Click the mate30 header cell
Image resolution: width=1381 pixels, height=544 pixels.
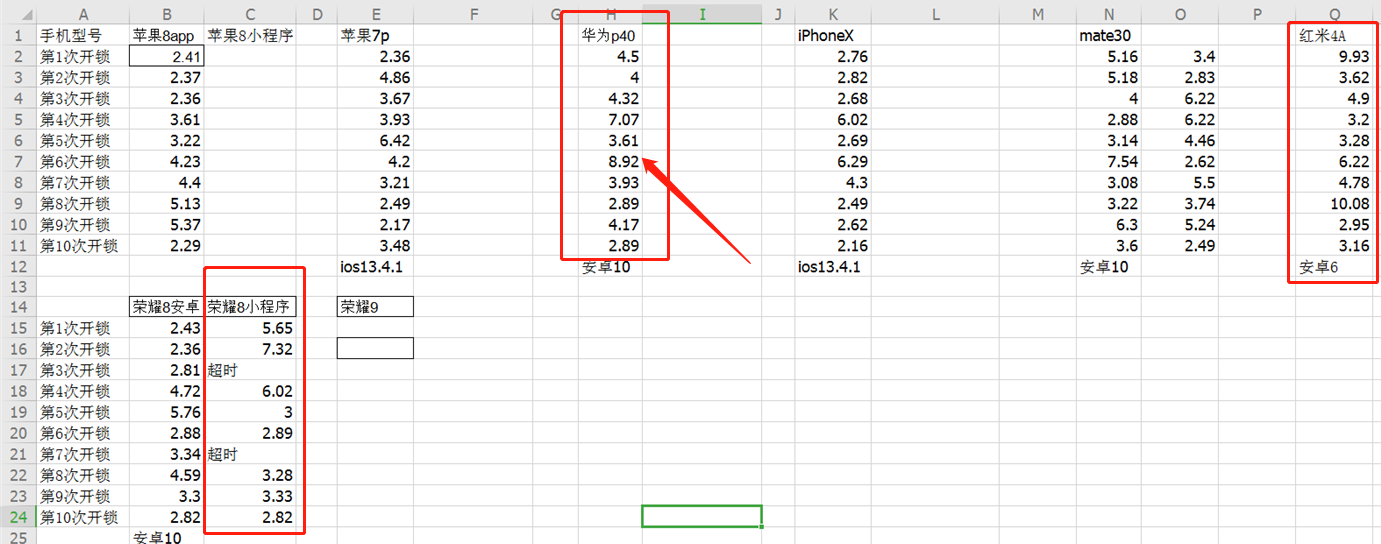pyautogui.click(x=1109, y=35)
